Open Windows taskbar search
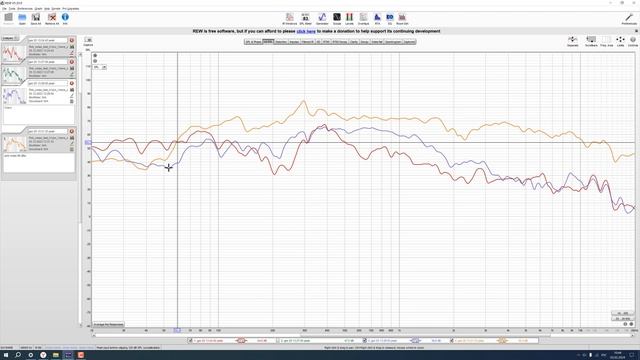640x360 pixels. (18, 355)
